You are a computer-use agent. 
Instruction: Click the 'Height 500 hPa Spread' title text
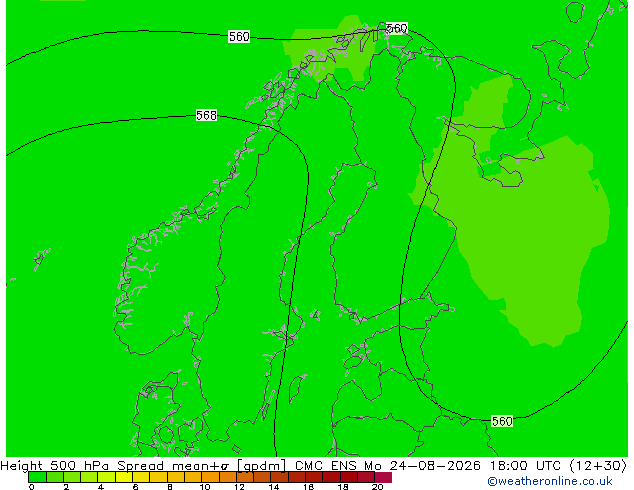pyautogui.click(x=82, y=466)
